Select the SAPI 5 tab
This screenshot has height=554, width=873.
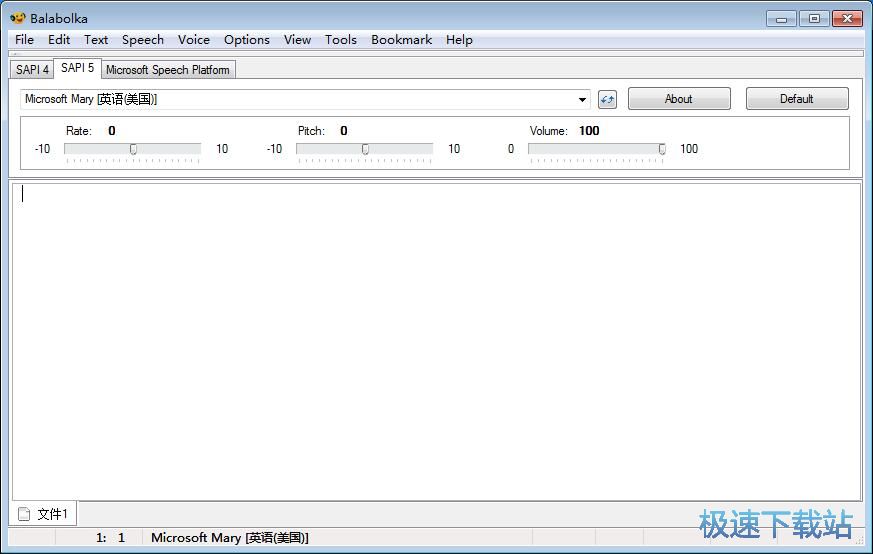(x=77, y=68)
